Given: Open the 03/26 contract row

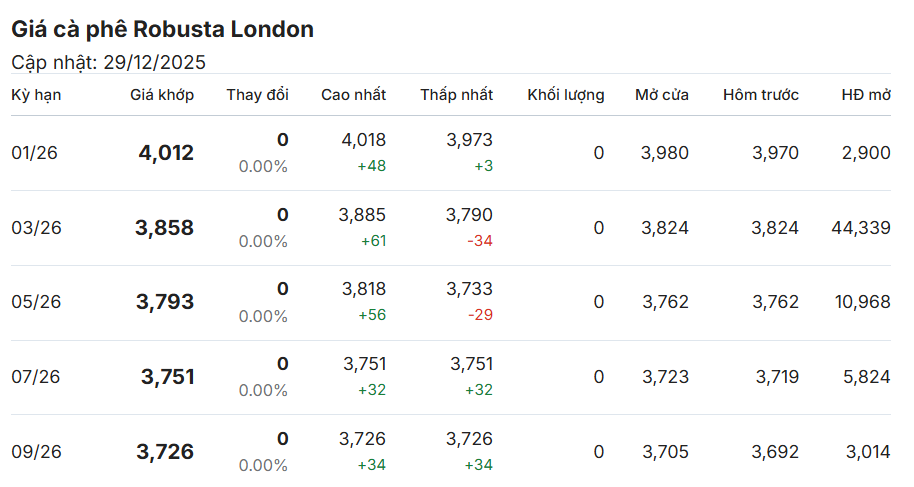Looking at the screenshot, I should coord(36,228).
